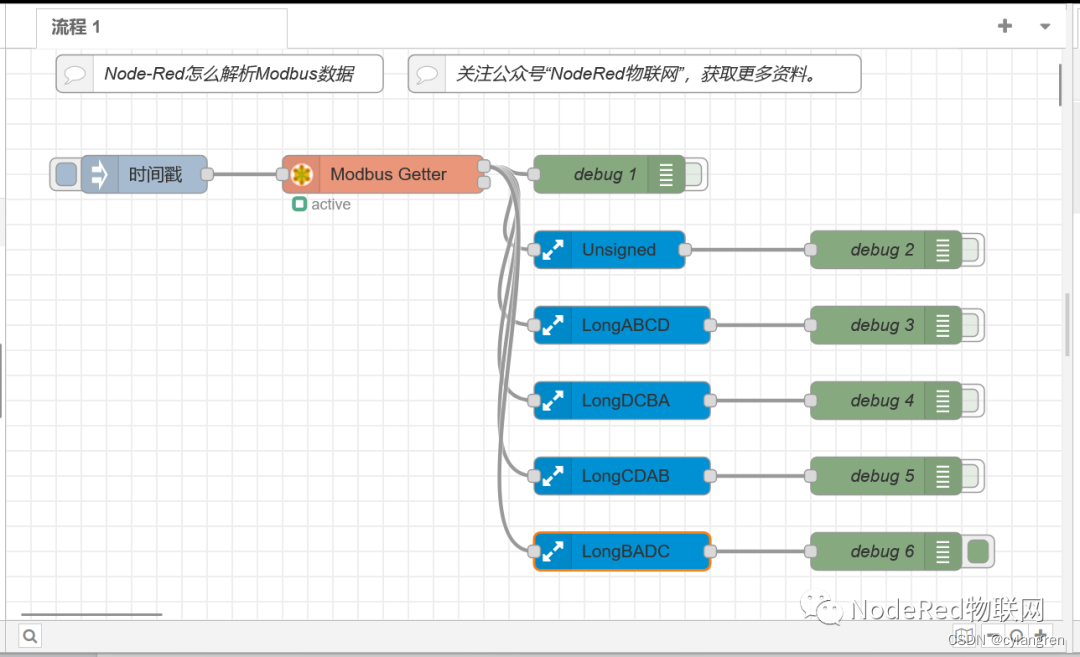Click the inject button on the 时间戳 node
Viewport: 1080px width, 657px height.
pos(64,174)
